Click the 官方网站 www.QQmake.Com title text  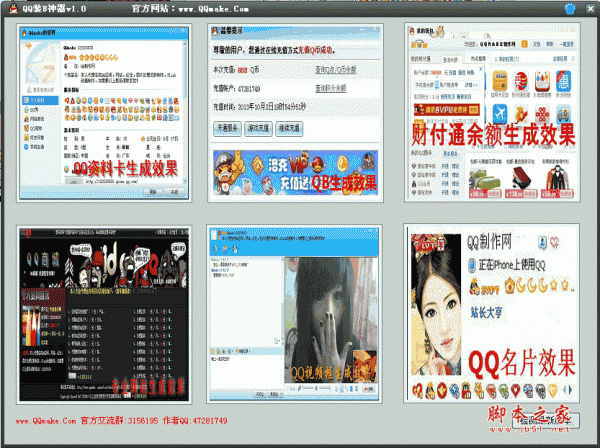click(x=190, y=8)
